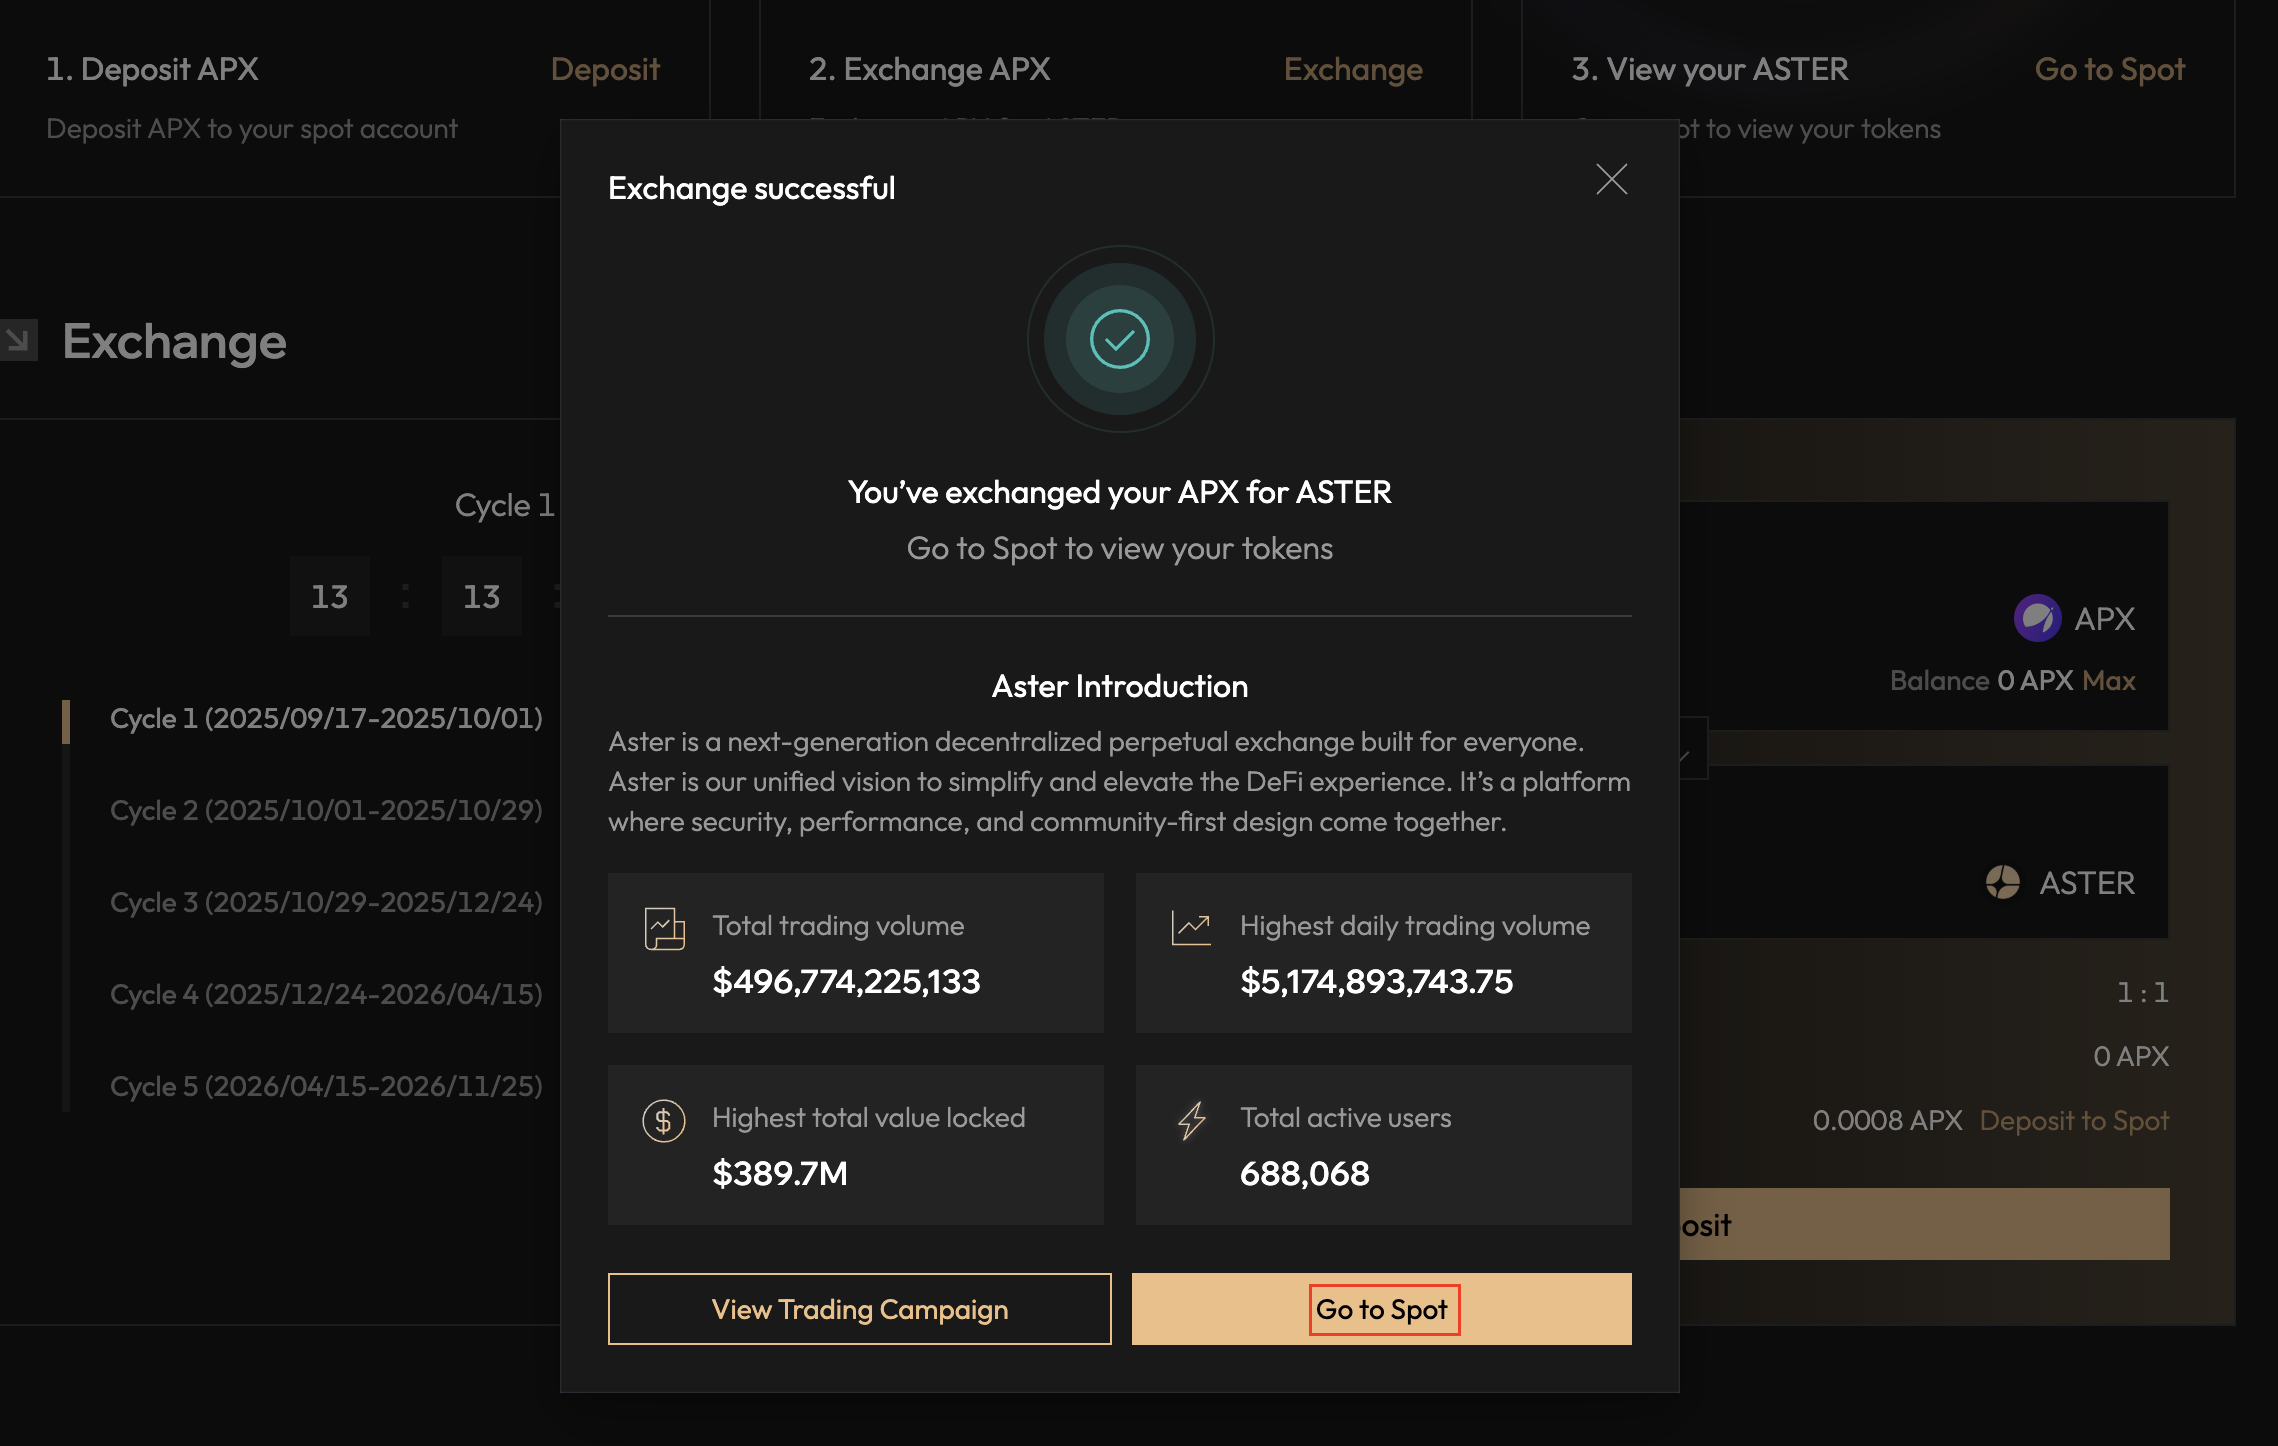Click Go to Spot link in step 3
Image resolution: width=2278 pixels, height=1446 pixels.
(x=2109, y=69)
